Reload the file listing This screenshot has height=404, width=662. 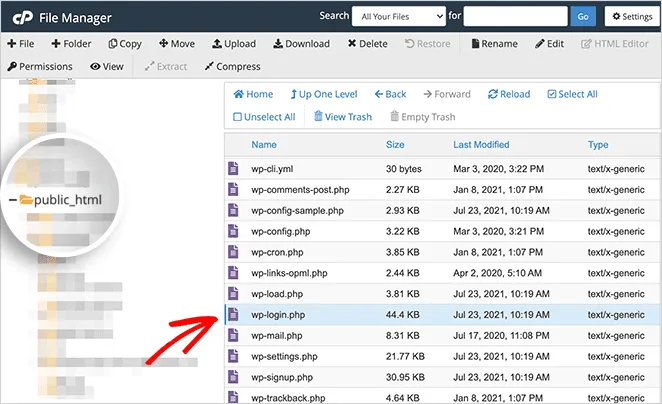pyautogui.click(x=509, y=94)
